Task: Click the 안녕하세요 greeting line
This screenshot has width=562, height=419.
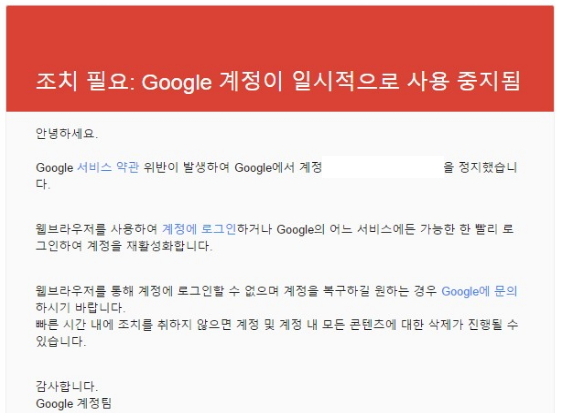Action: 67,134
